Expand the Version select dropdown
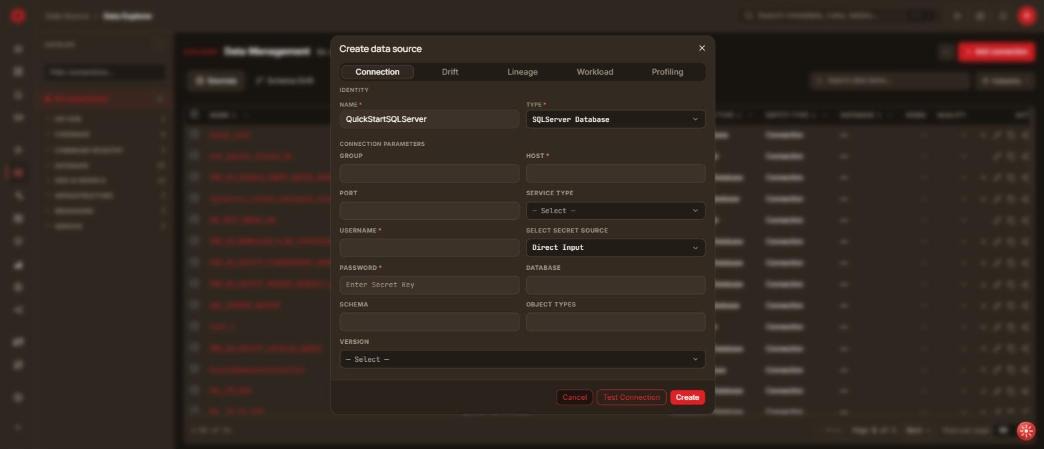This screenshot has height=449, width=1044. 523,359
